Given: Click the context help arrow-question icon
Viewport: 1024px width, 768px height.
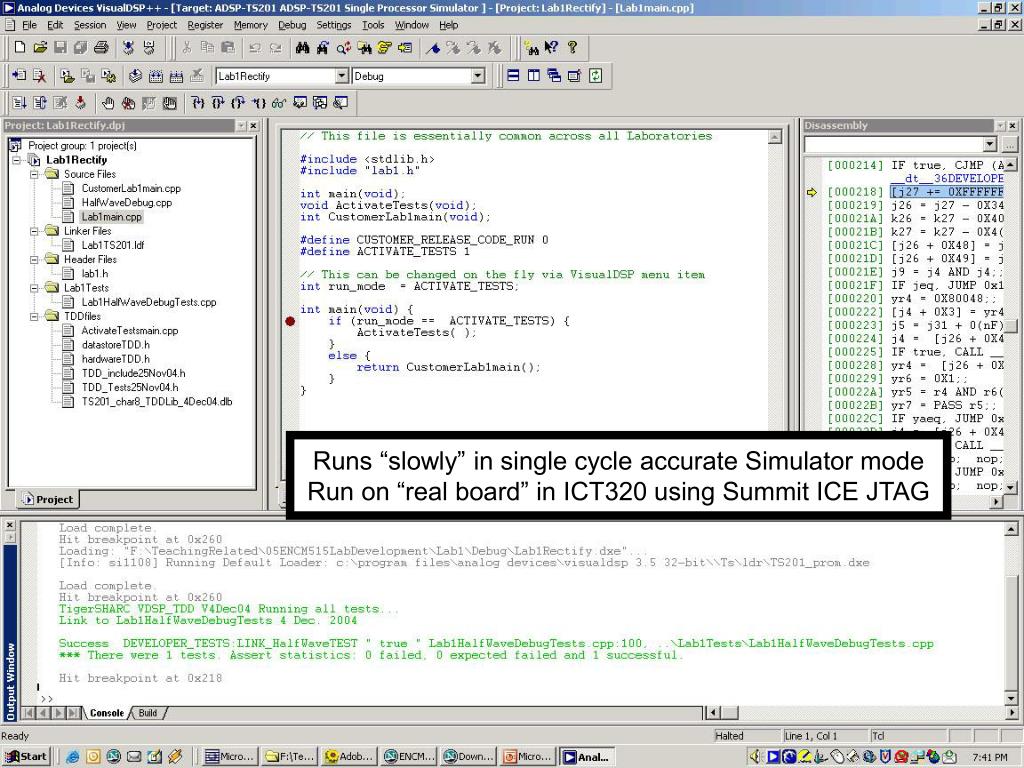Looking at the screenshot, I should pos(552,48).
